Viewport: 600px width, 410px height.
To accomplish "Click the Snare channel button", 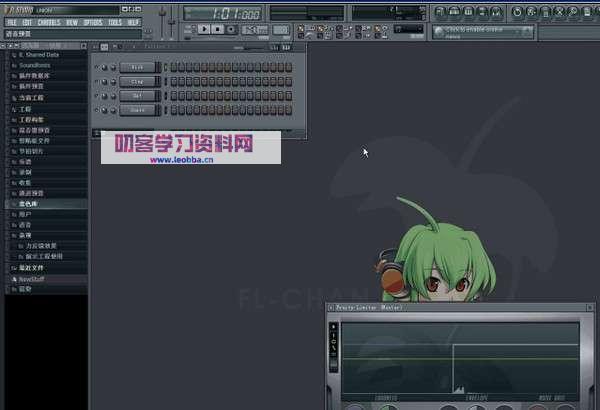I will [x=138, y=110].
